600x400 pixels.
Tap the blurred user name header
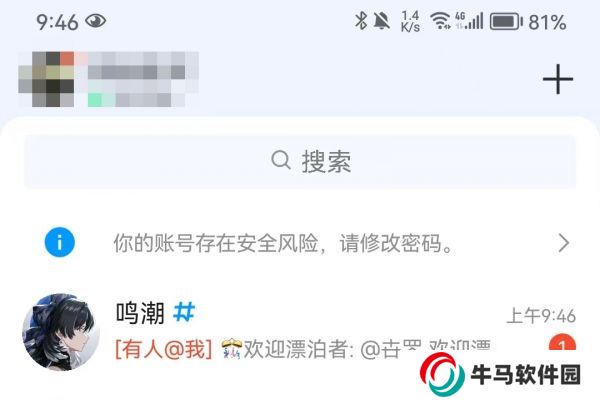[x=142, y=79]
